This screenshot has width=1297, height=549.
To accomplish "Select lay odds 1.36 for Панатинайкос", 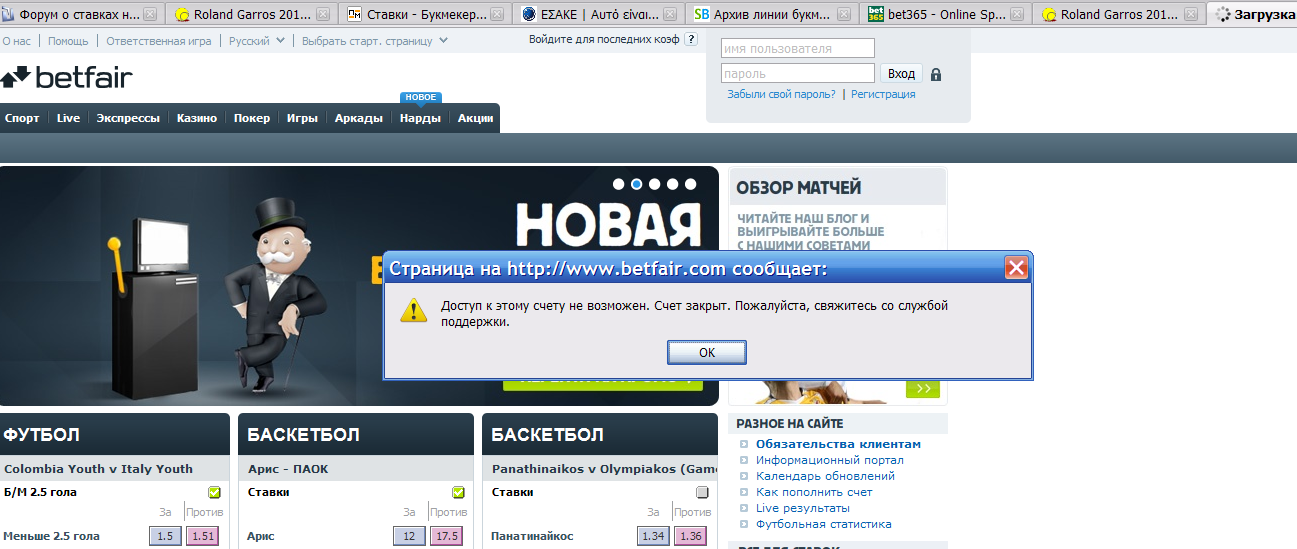I will (x=691, y=537).
